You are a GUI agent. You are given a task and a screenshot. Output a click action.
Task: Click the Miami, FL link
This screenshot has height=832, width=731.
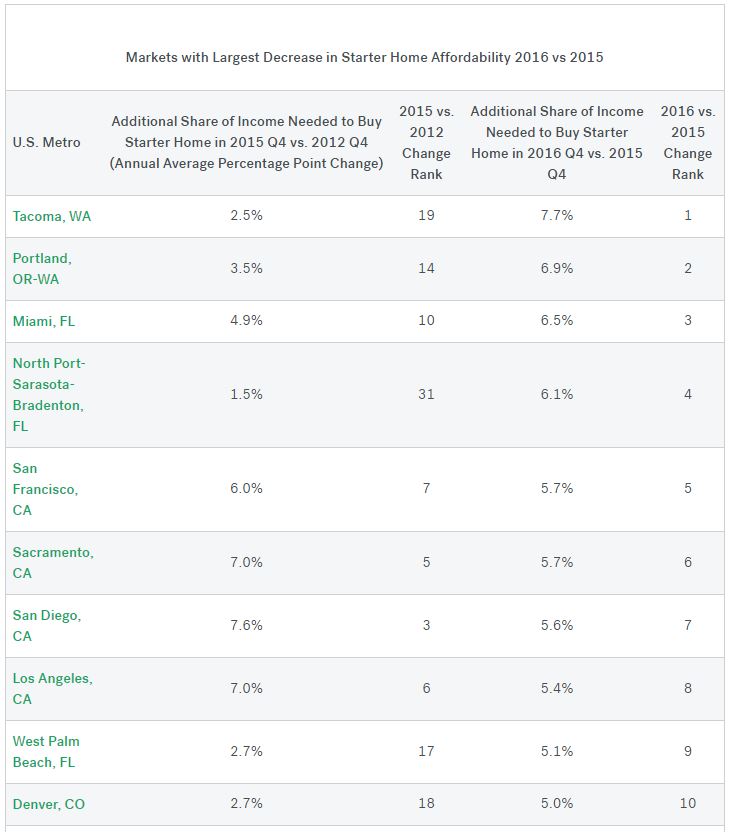click(x=44, y=321)
